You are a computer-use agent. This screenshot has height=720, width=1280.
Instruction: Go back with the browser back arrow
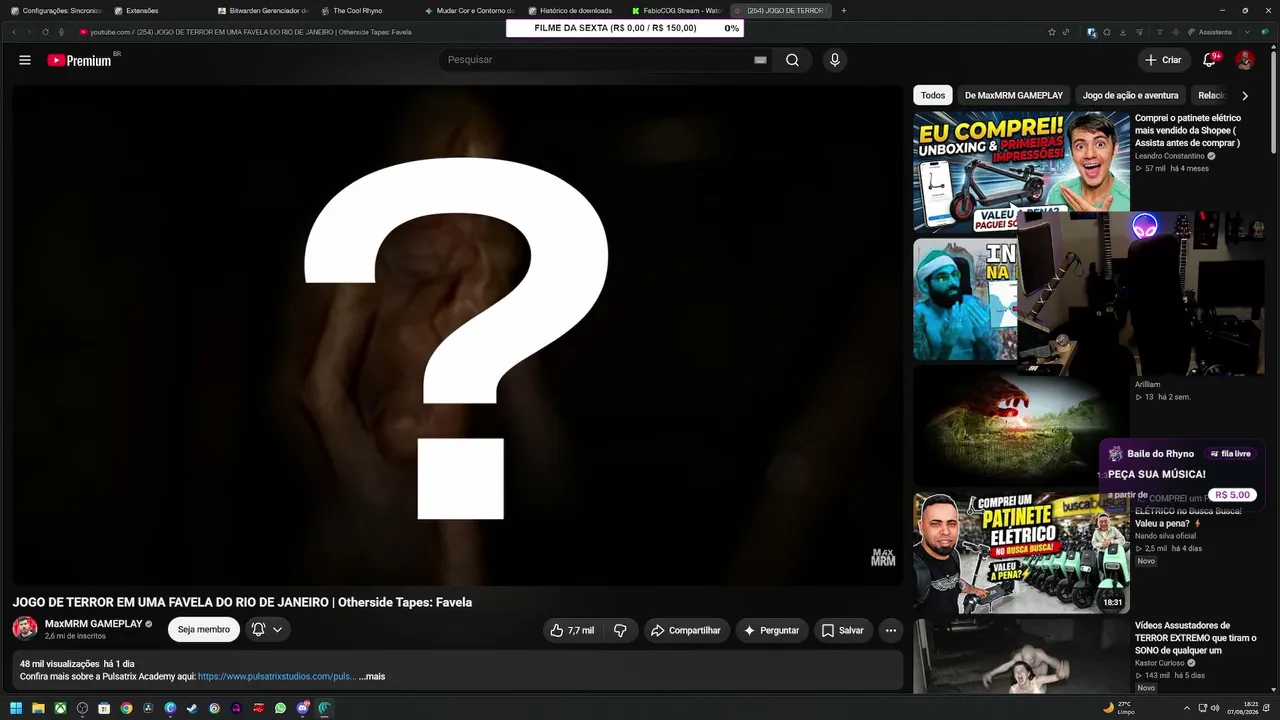[14, 32]
